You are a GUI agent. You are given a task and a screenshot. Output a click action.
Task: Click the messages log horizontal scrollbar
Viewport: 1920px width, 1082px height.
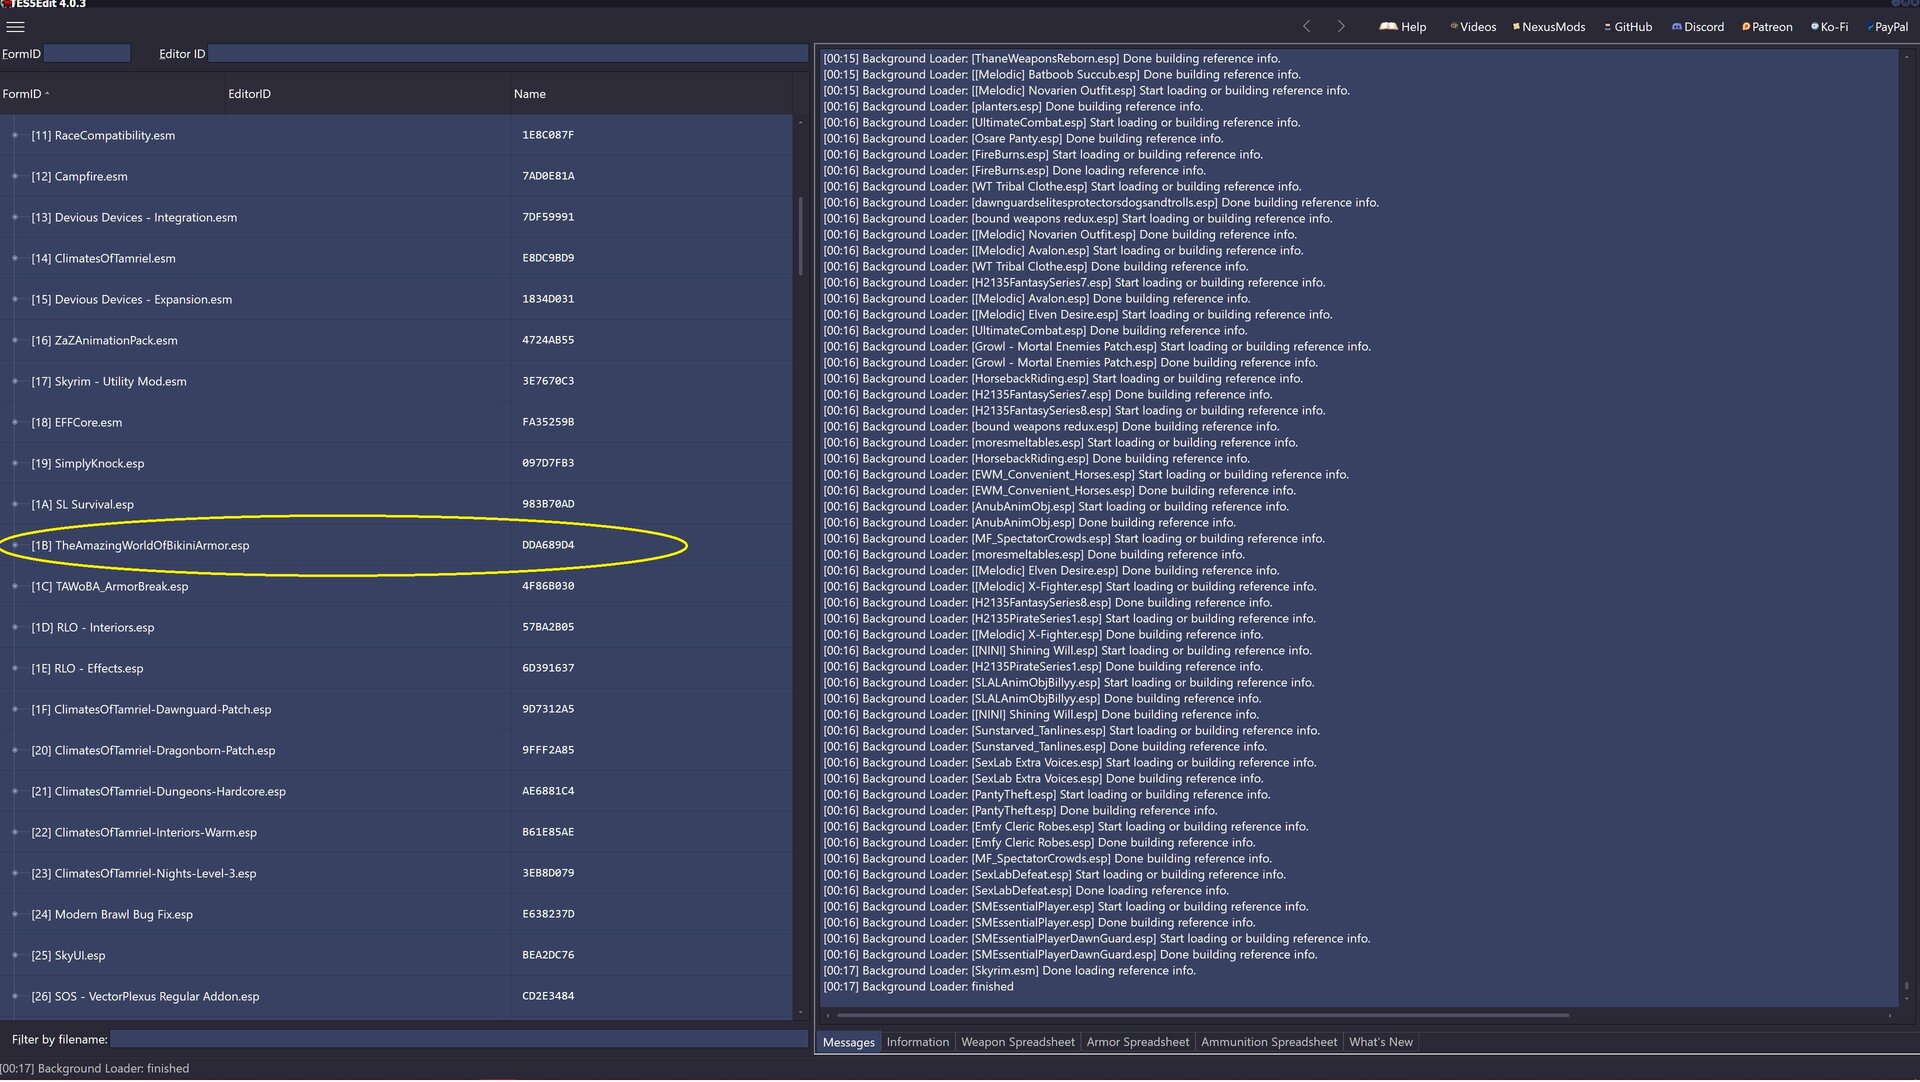click(1202, 1015)
